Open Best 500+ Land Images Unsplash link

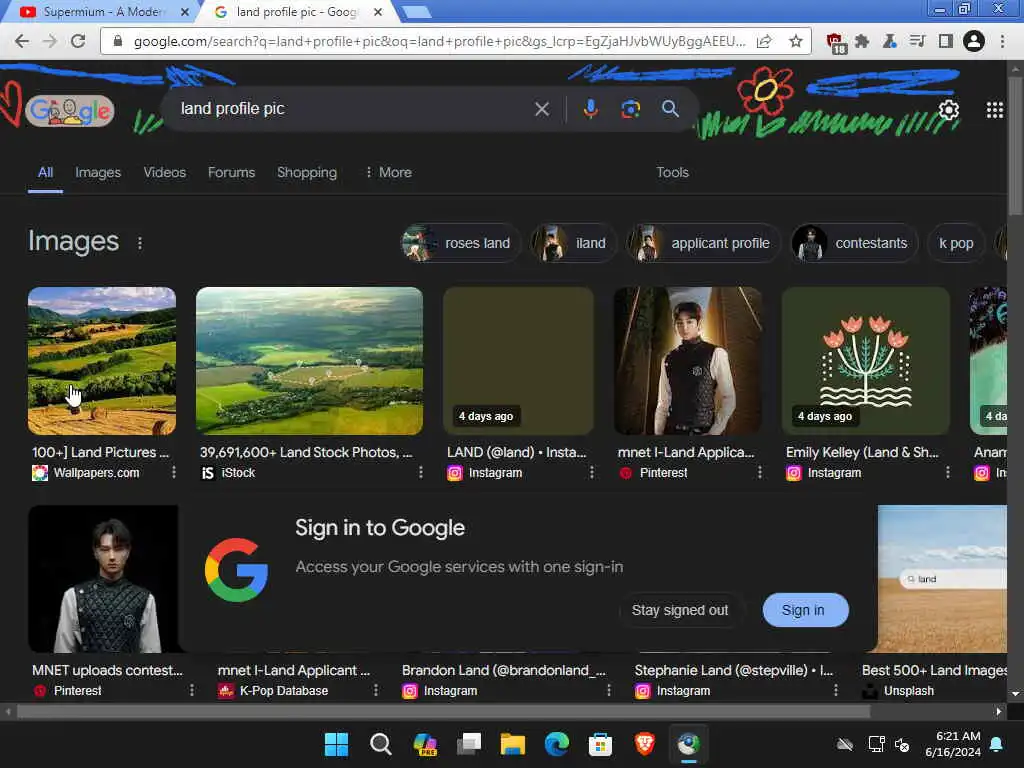pos(934,670)
